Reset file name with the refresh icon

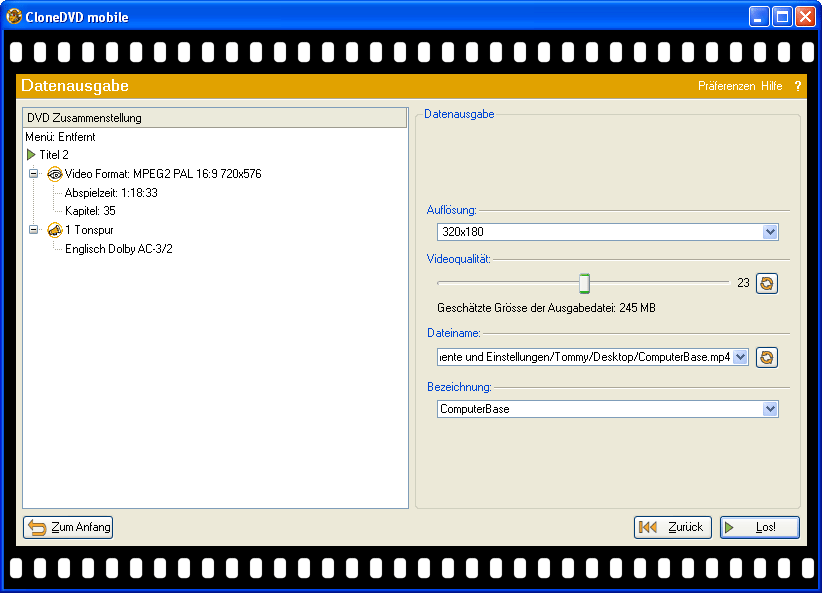(x=766, y=358)
